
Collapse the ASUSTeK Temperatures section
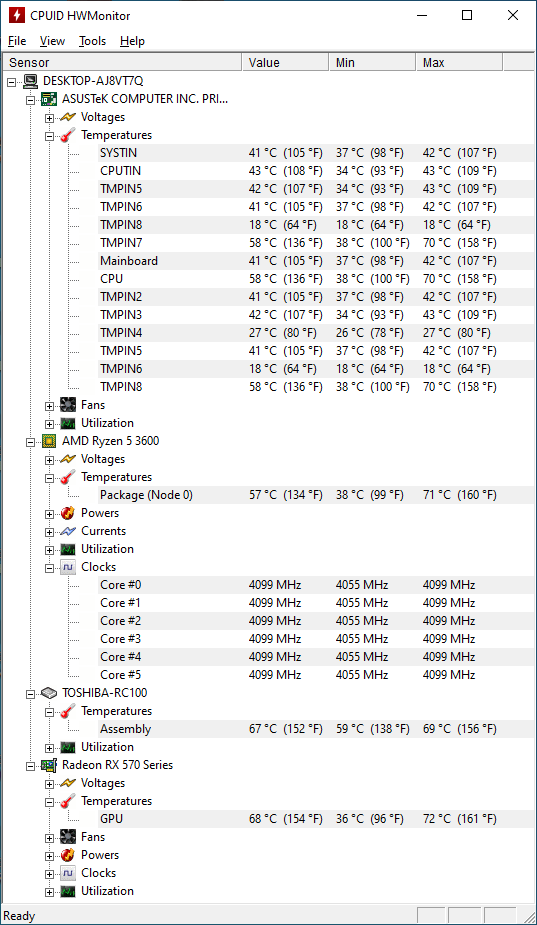pyautogui.click(x=50, y=136)
